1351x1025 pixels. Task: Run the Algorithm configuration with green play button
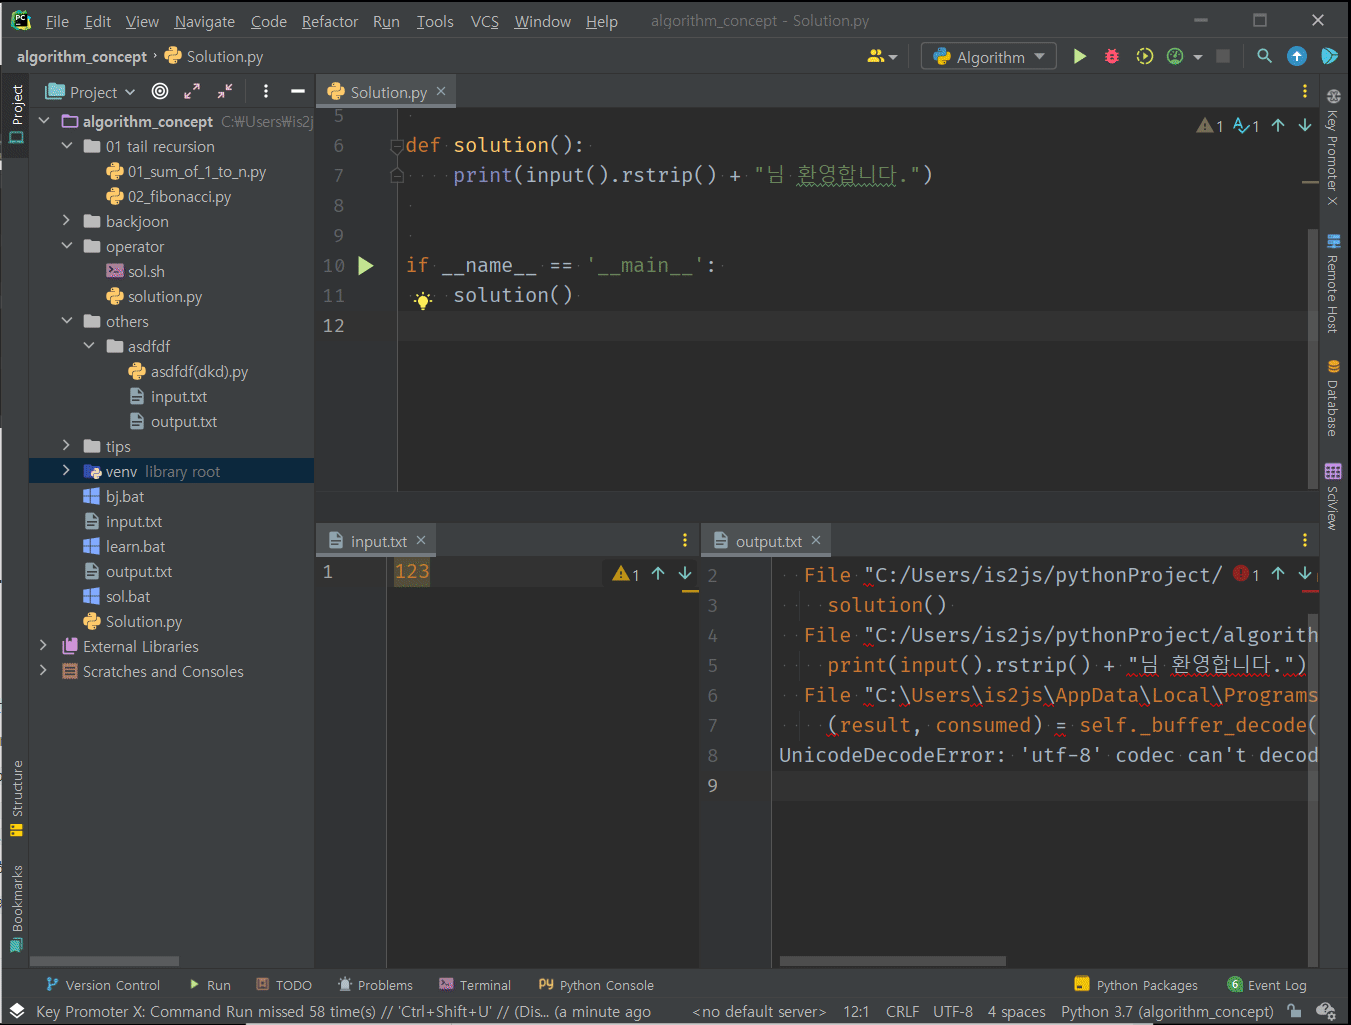point(1080,57)
